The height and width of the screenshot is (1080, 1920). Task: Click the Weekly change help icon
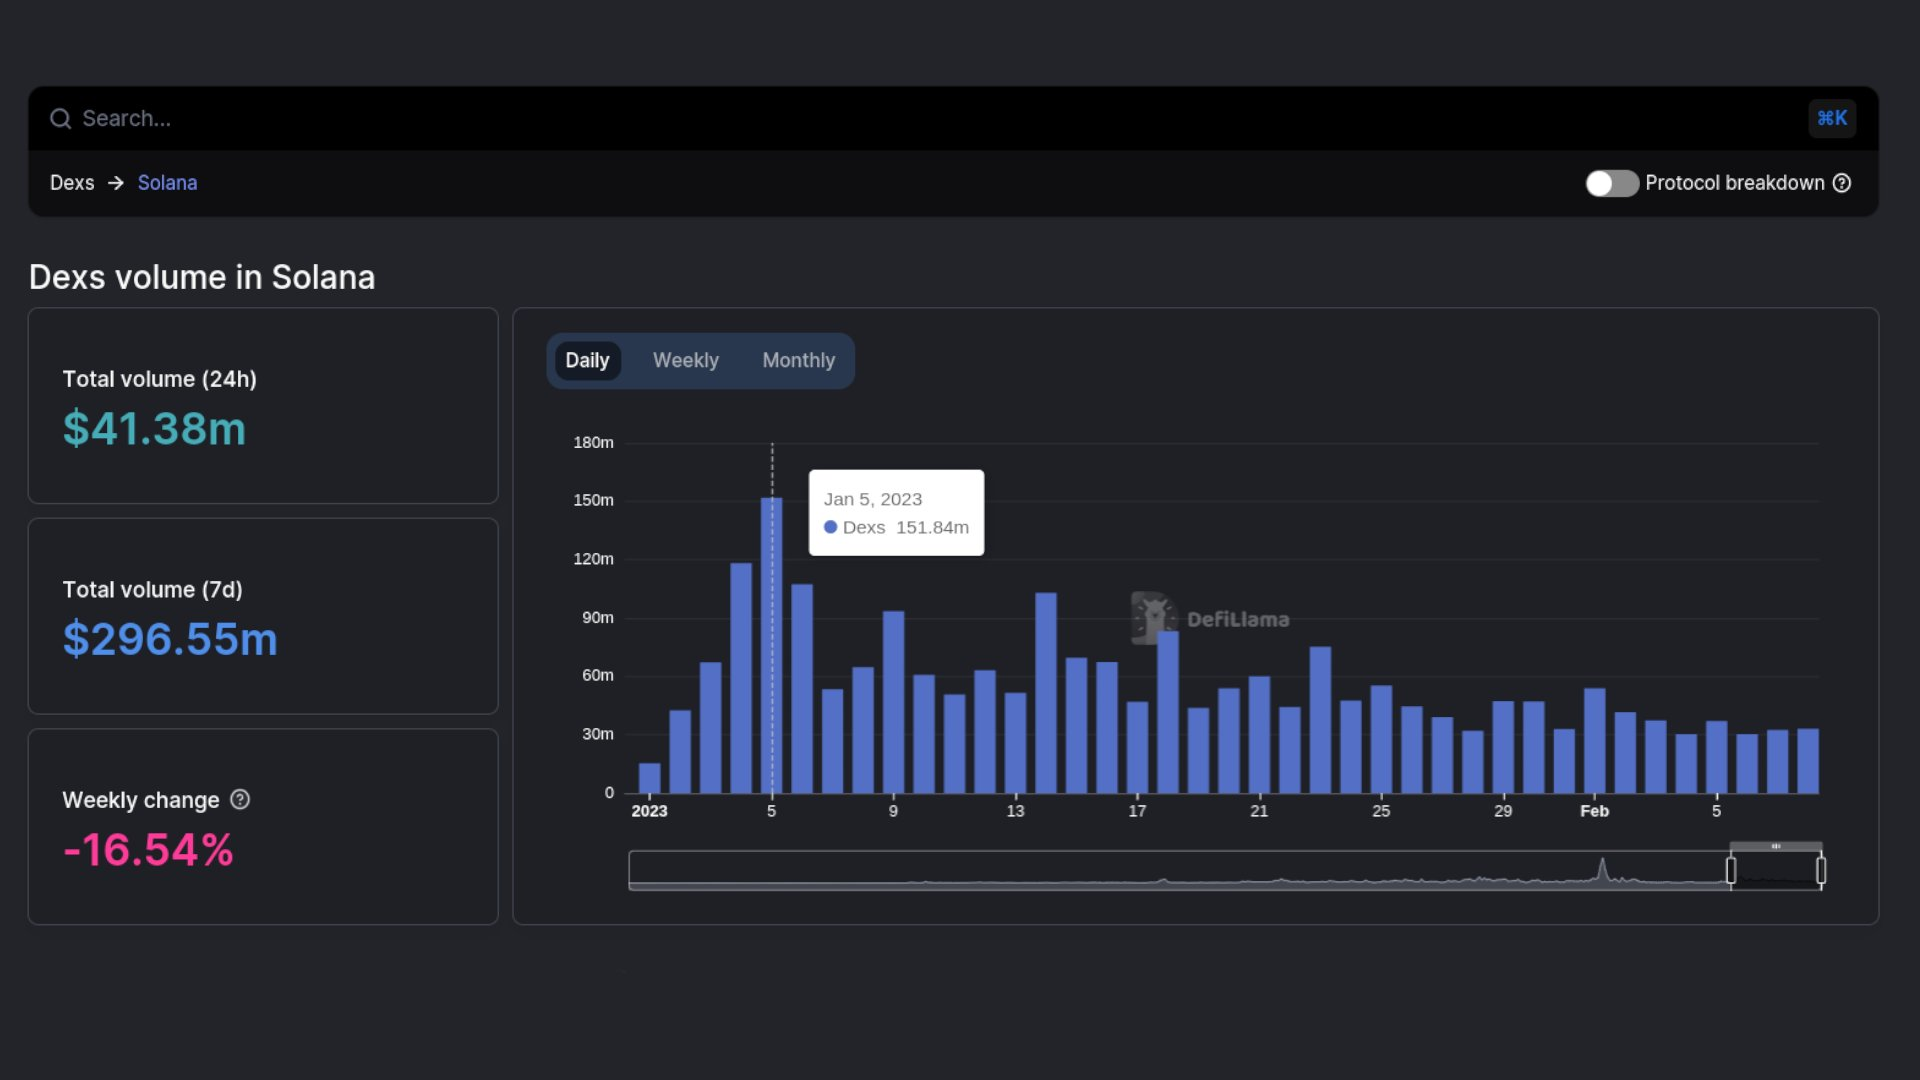(240, 800)
